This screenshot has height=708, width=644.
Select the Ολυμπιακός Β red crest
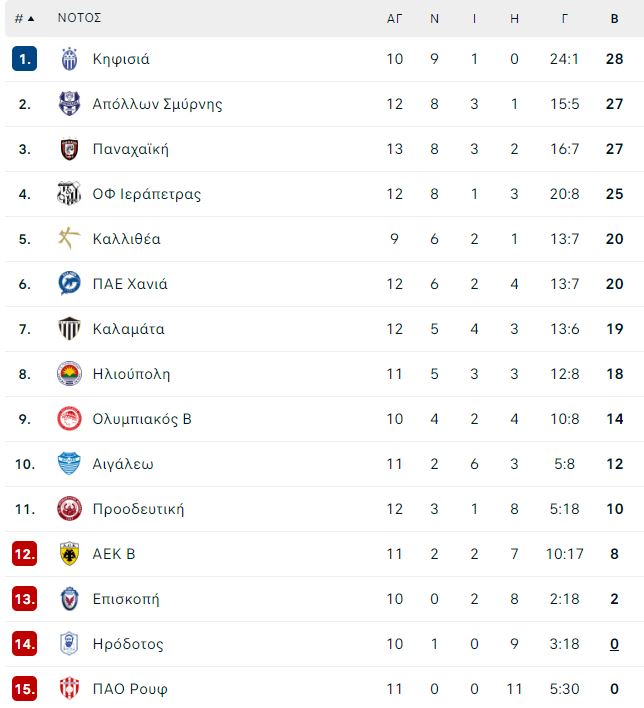[69, 419]
